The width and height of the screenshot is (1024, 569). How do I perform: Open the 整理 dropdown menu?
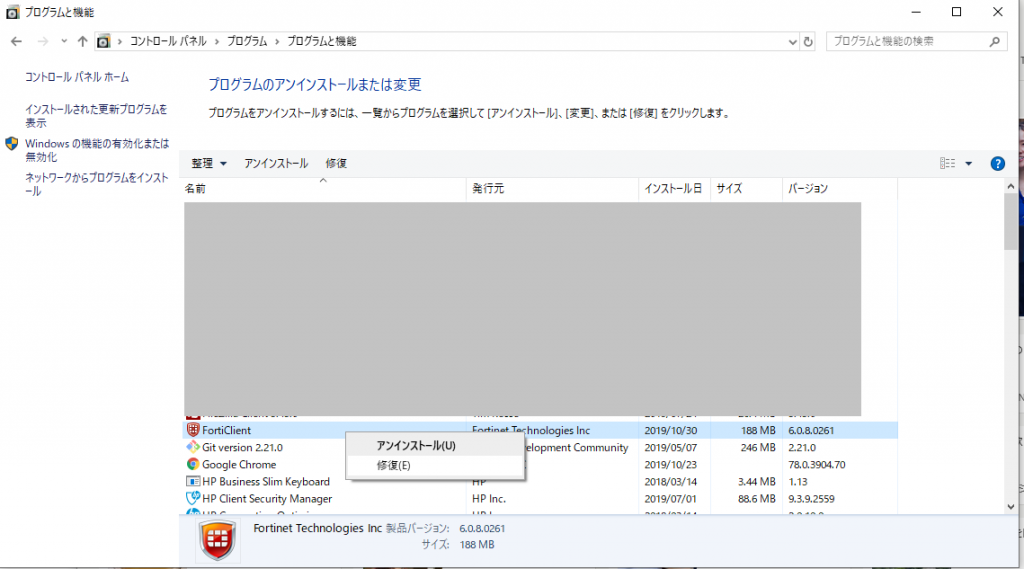point(208,163)
